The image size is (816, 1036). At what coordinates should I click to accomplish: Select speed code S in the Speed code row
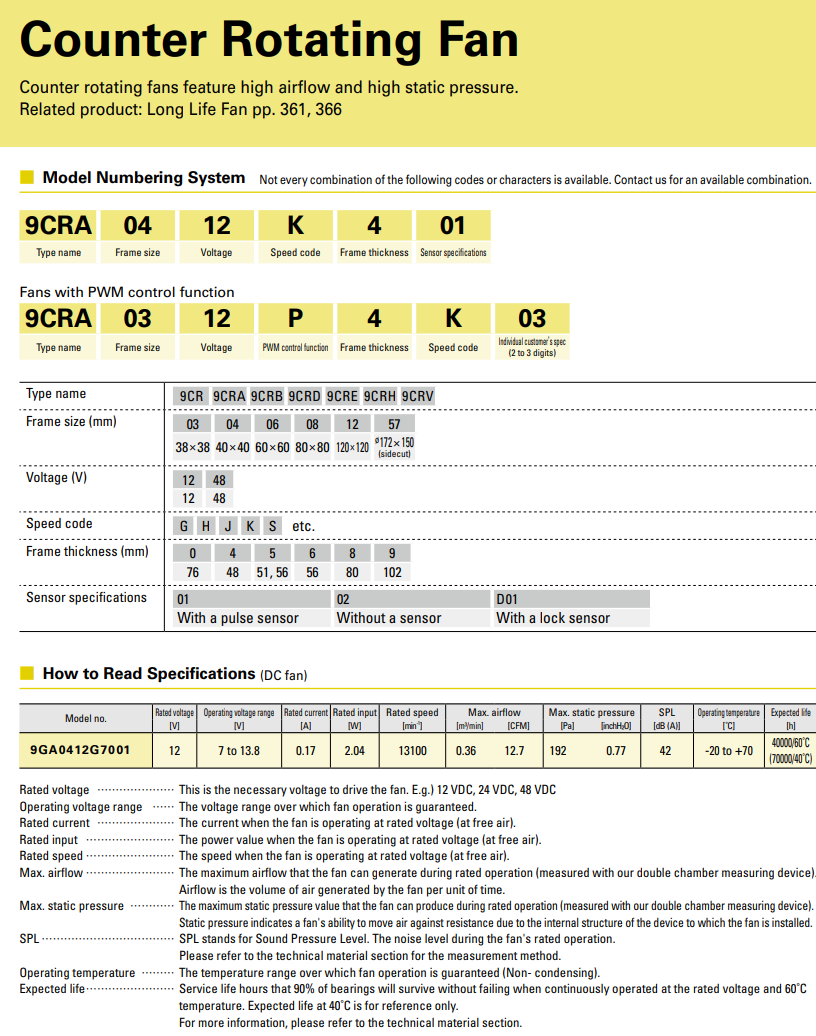272,526
